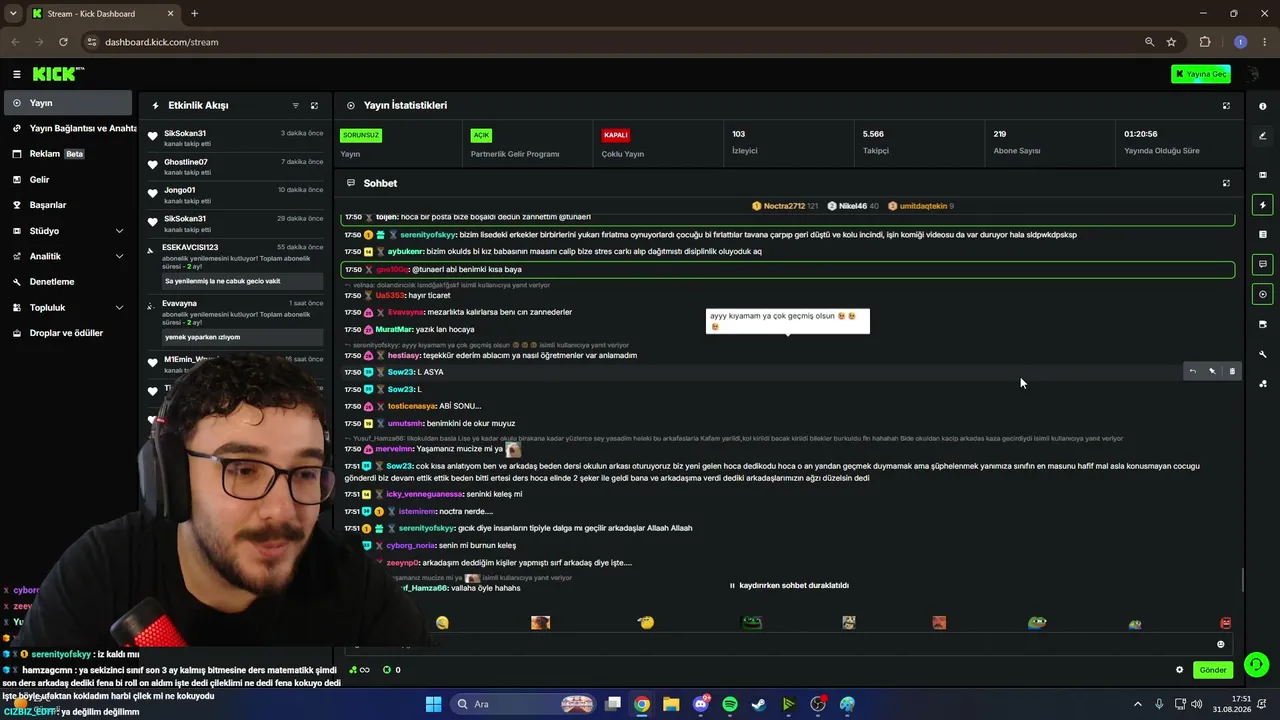Image resolution: width=1280 pixels, height=720 pixels.
Task: Open chat settings gear next to Gönder
Action: point(1179,670)
